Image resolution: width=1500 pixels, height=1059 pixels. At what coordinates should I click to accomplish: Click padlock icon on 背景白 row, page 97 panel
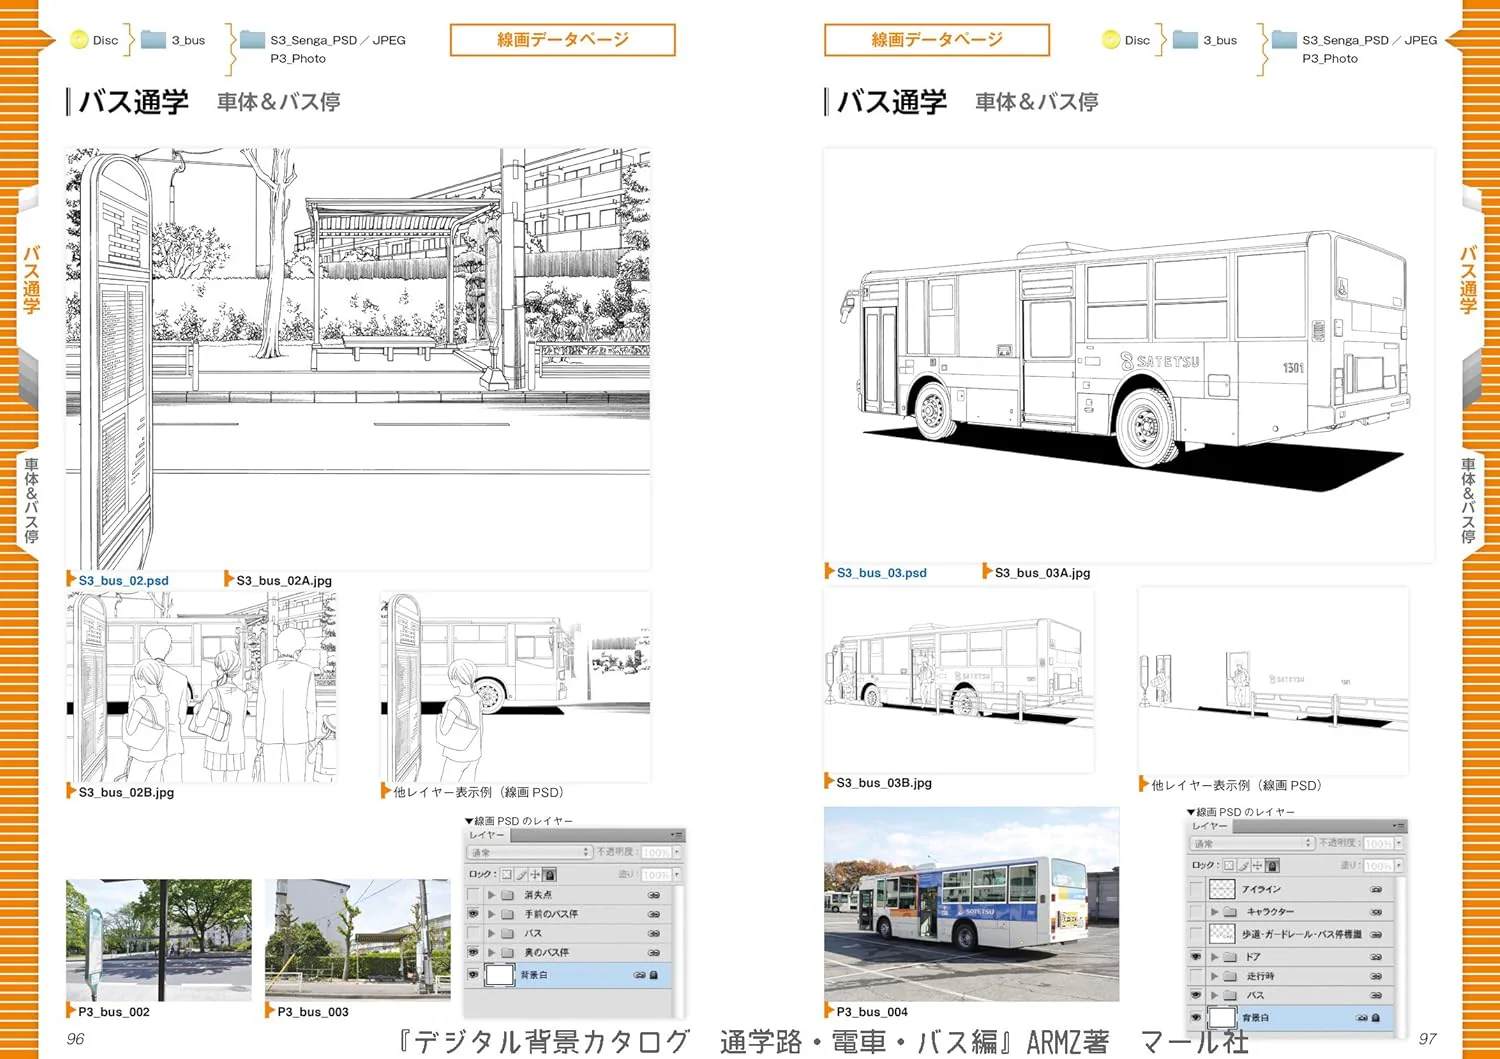click(1375, 1018)
